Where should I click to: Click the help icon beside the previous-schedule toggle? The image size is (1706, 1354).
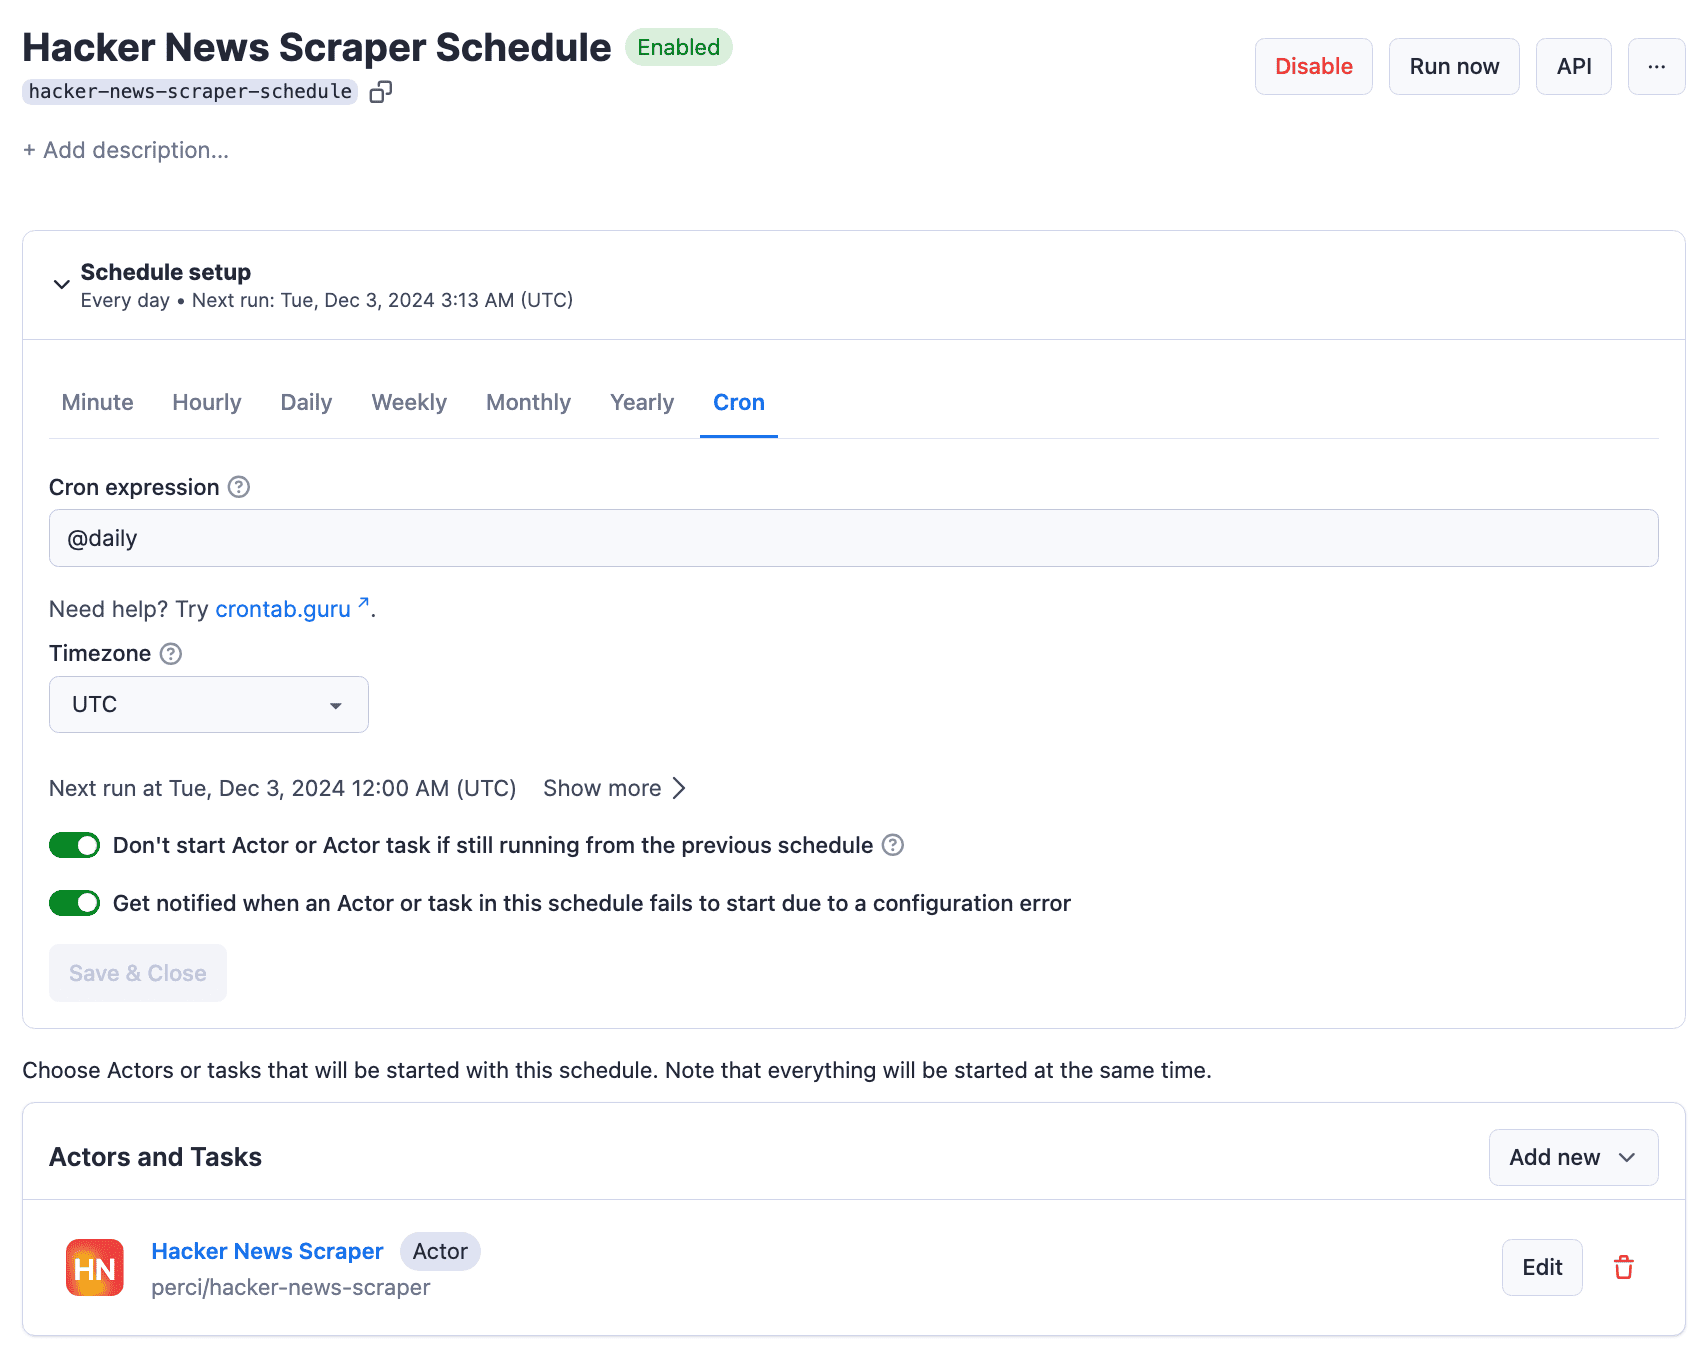pos(892,845)
